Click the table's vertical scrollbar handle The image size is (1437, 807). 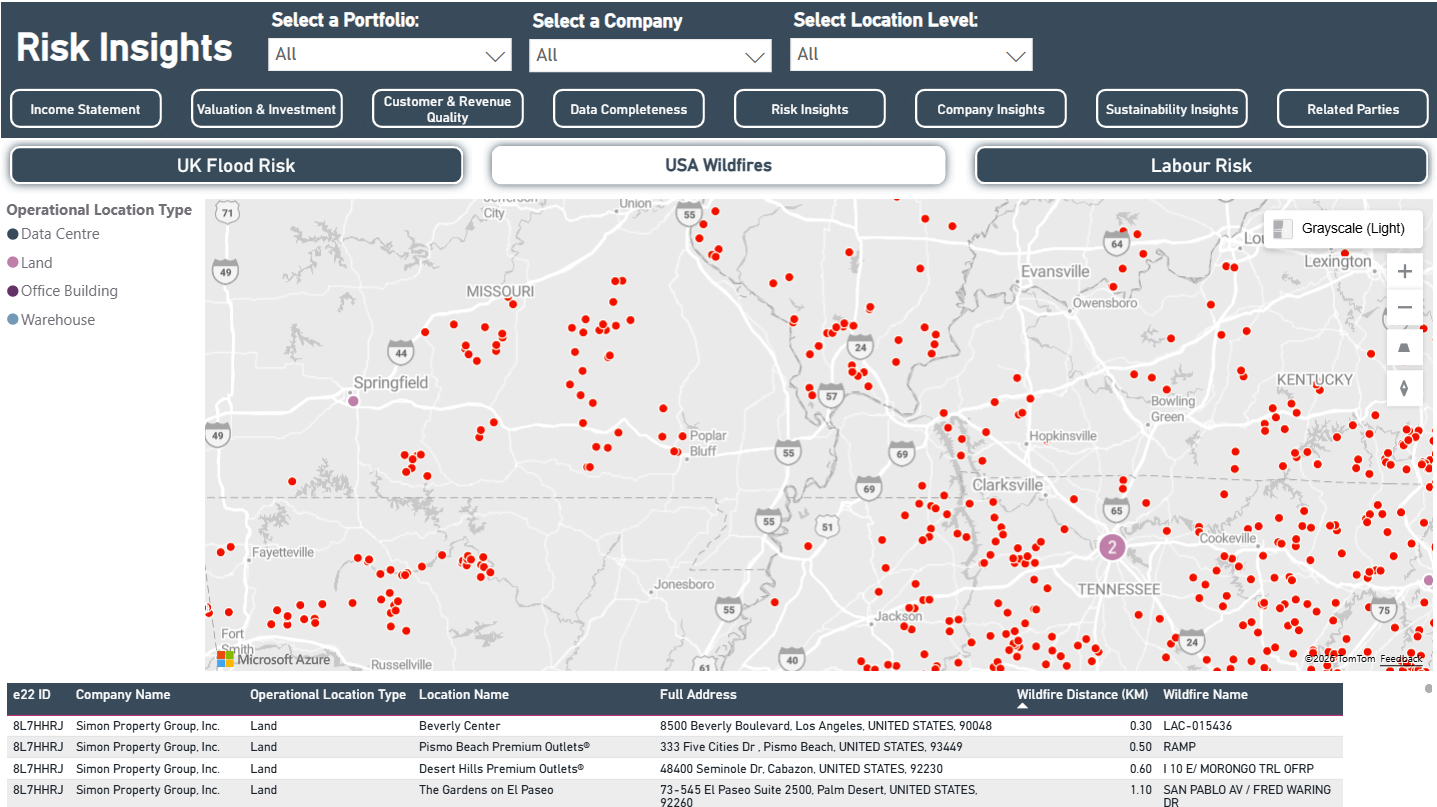(1428, 688)
